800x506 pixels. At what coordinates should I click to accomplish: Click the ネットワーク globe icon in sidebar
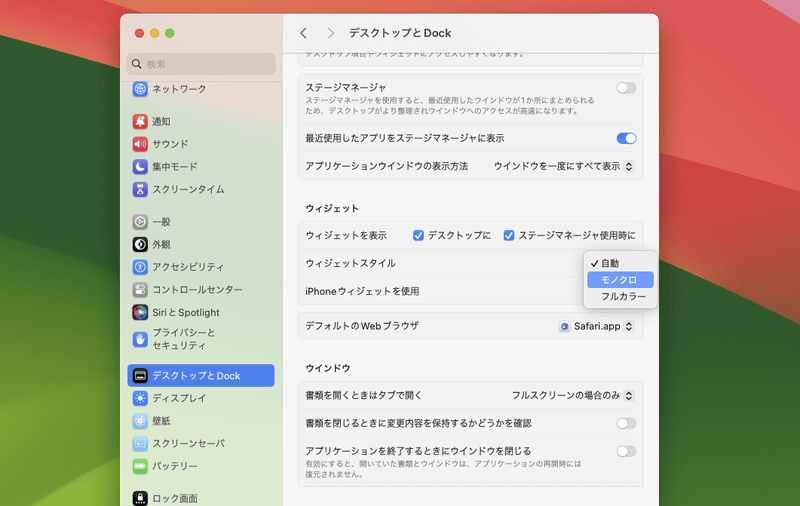coord(140,89)
